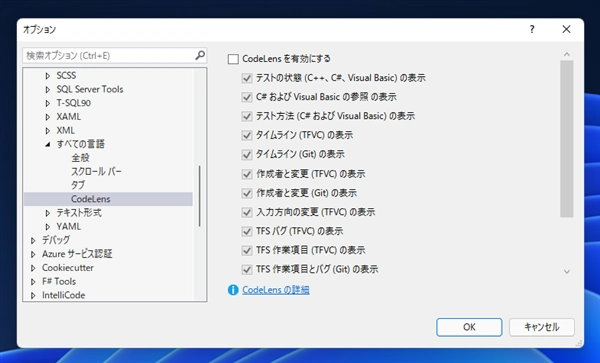Expand the SQL Server Tools node arrow

[x=47, y=90]
